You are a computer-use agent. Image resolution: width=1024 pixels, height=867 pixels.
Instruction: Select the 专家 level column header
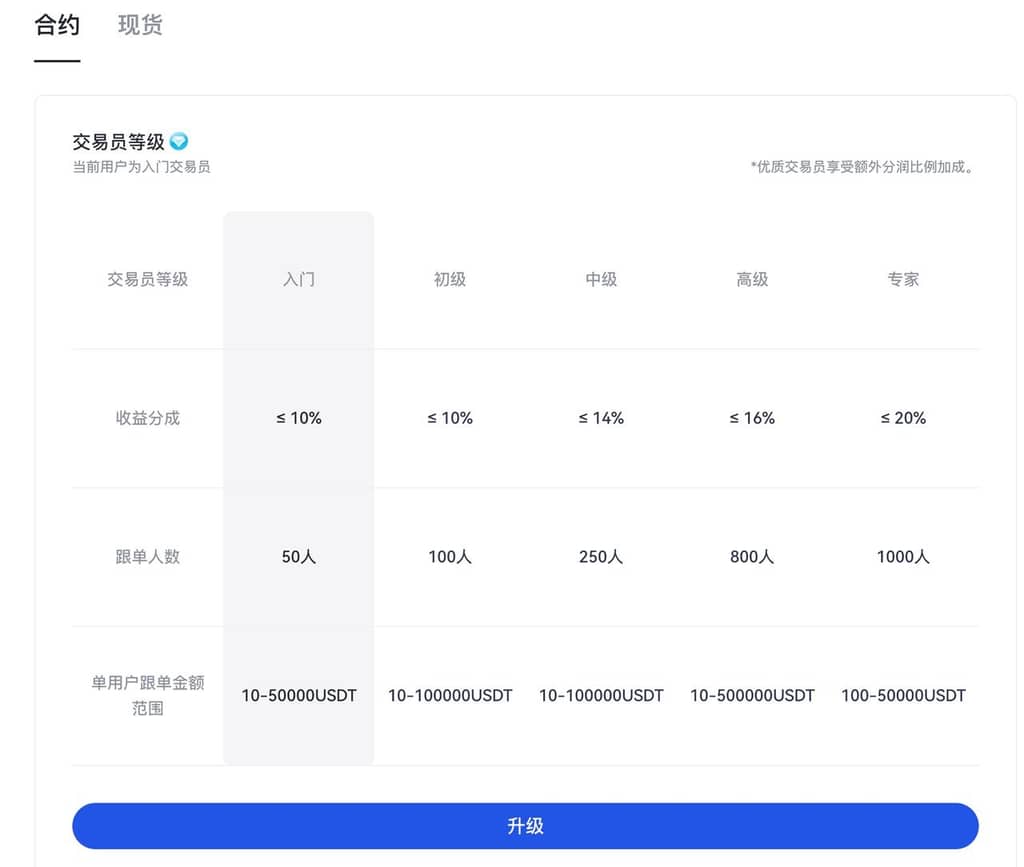coord(903,279)
